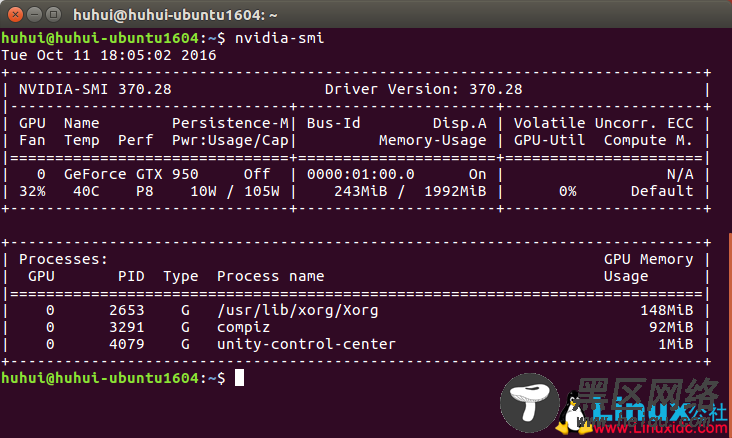This screenshot has width=732, height=438.
Task: Click the Persistence-M column header
Action: pyautogui.click(x=230, y=123)
